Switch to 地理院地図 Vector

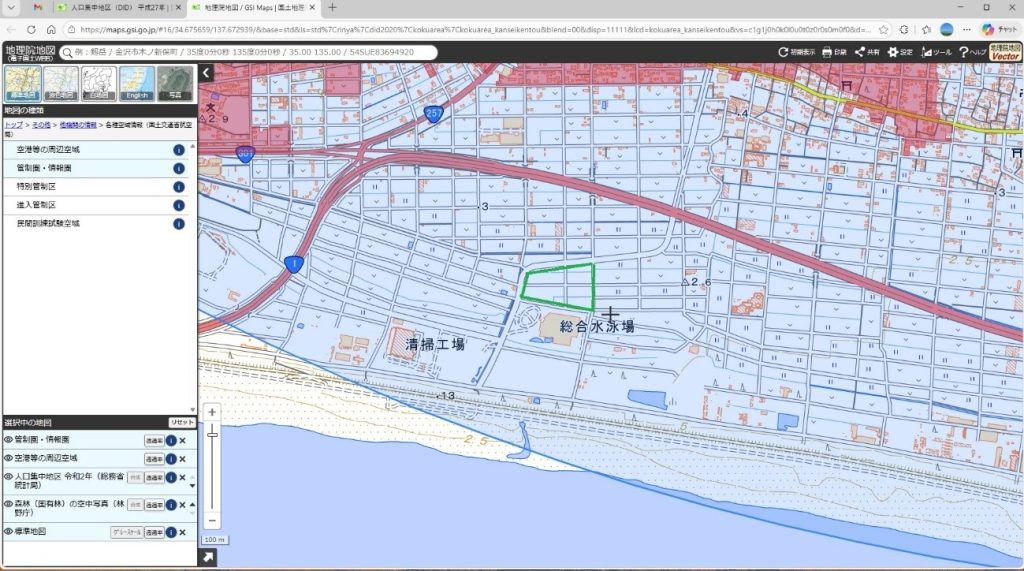[x=1005, y=52]
